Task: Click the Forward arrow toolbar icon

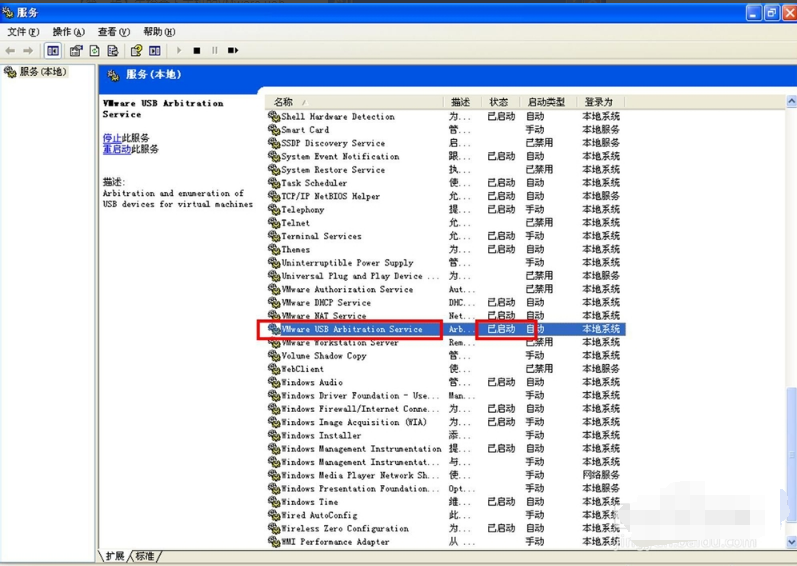Action: 28,50
